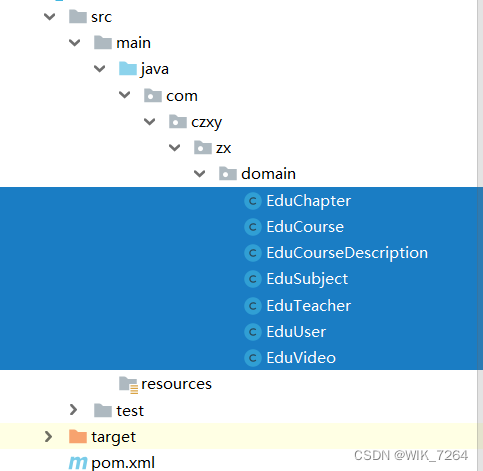Viewport: 483px width, 471px height.
Task: Click the blue java source folder icon
Action: tap(128, 69)
